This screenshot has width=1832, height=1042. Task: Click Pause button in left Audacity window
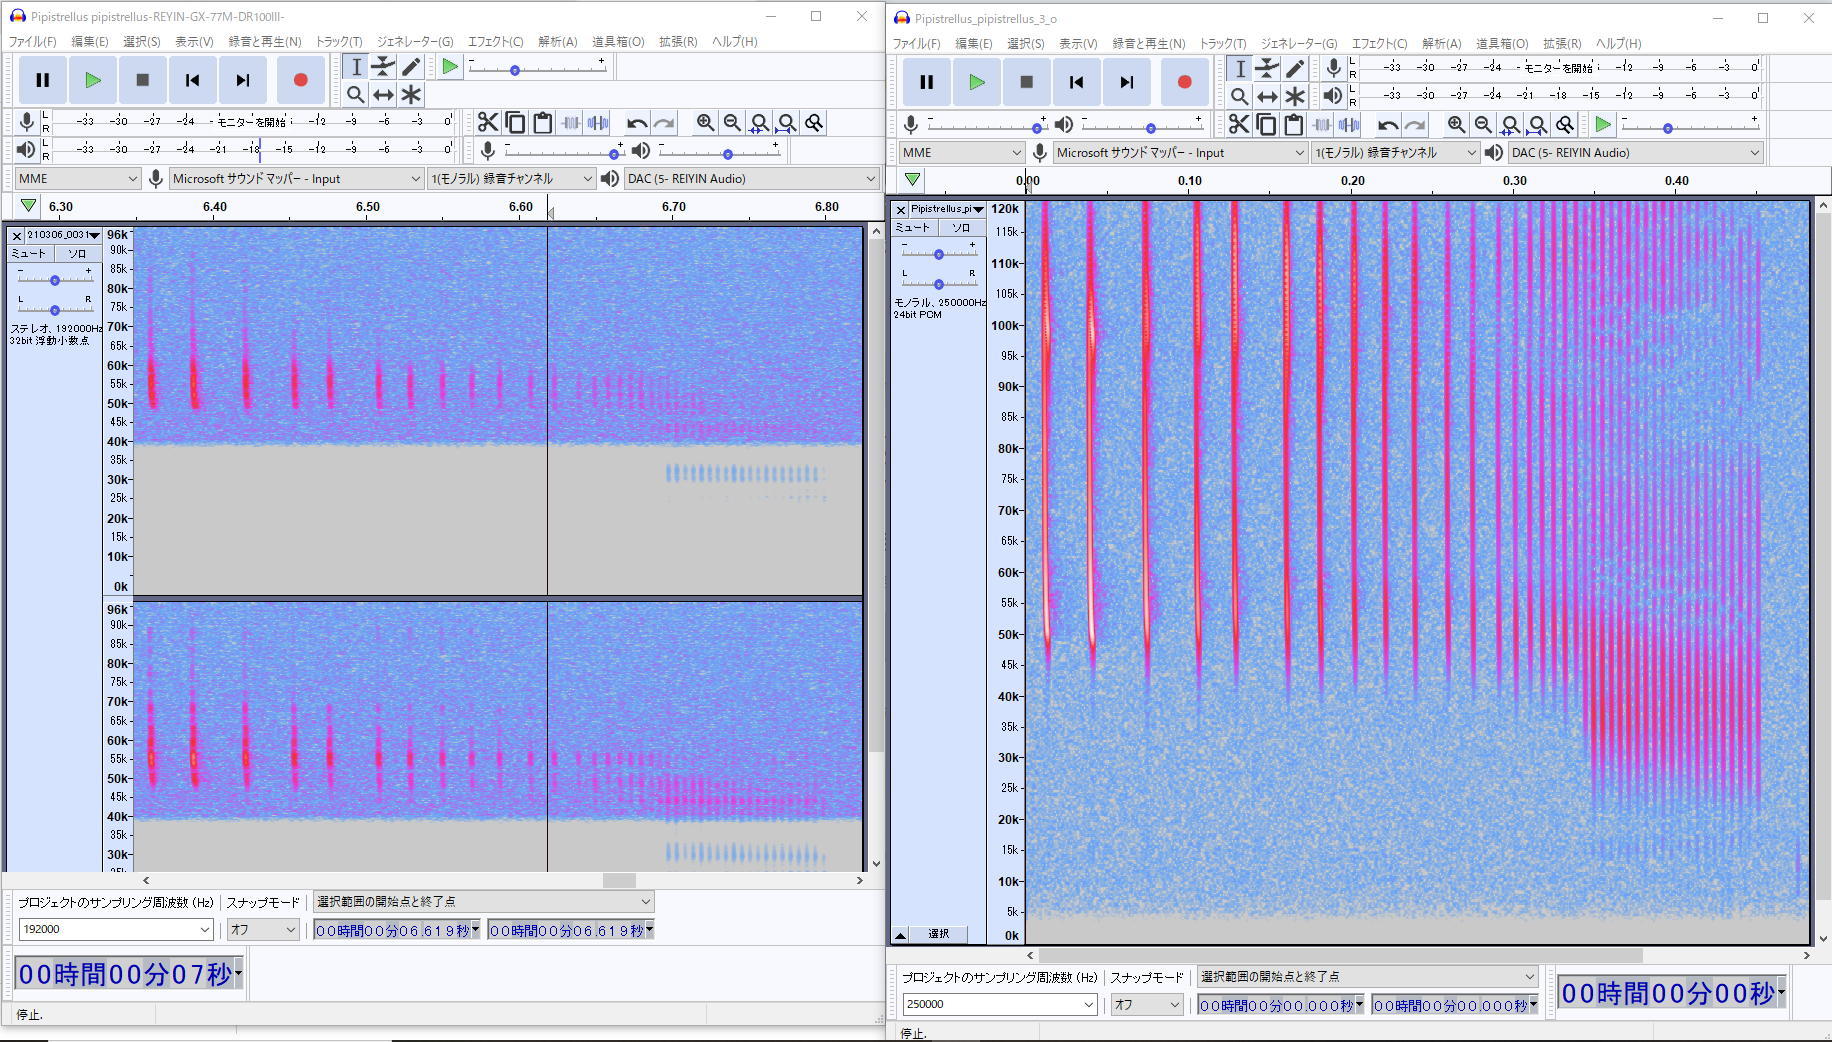point(42,80)
